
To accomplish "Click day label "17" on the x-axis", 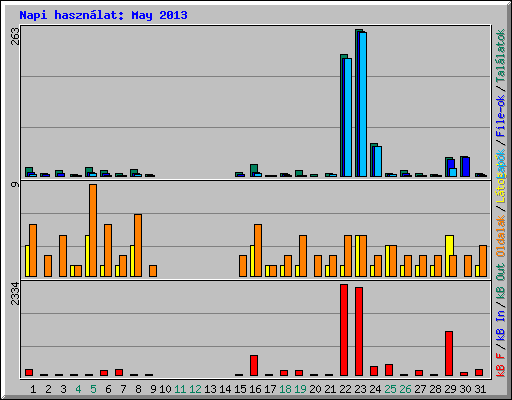I will click(270, 389).
